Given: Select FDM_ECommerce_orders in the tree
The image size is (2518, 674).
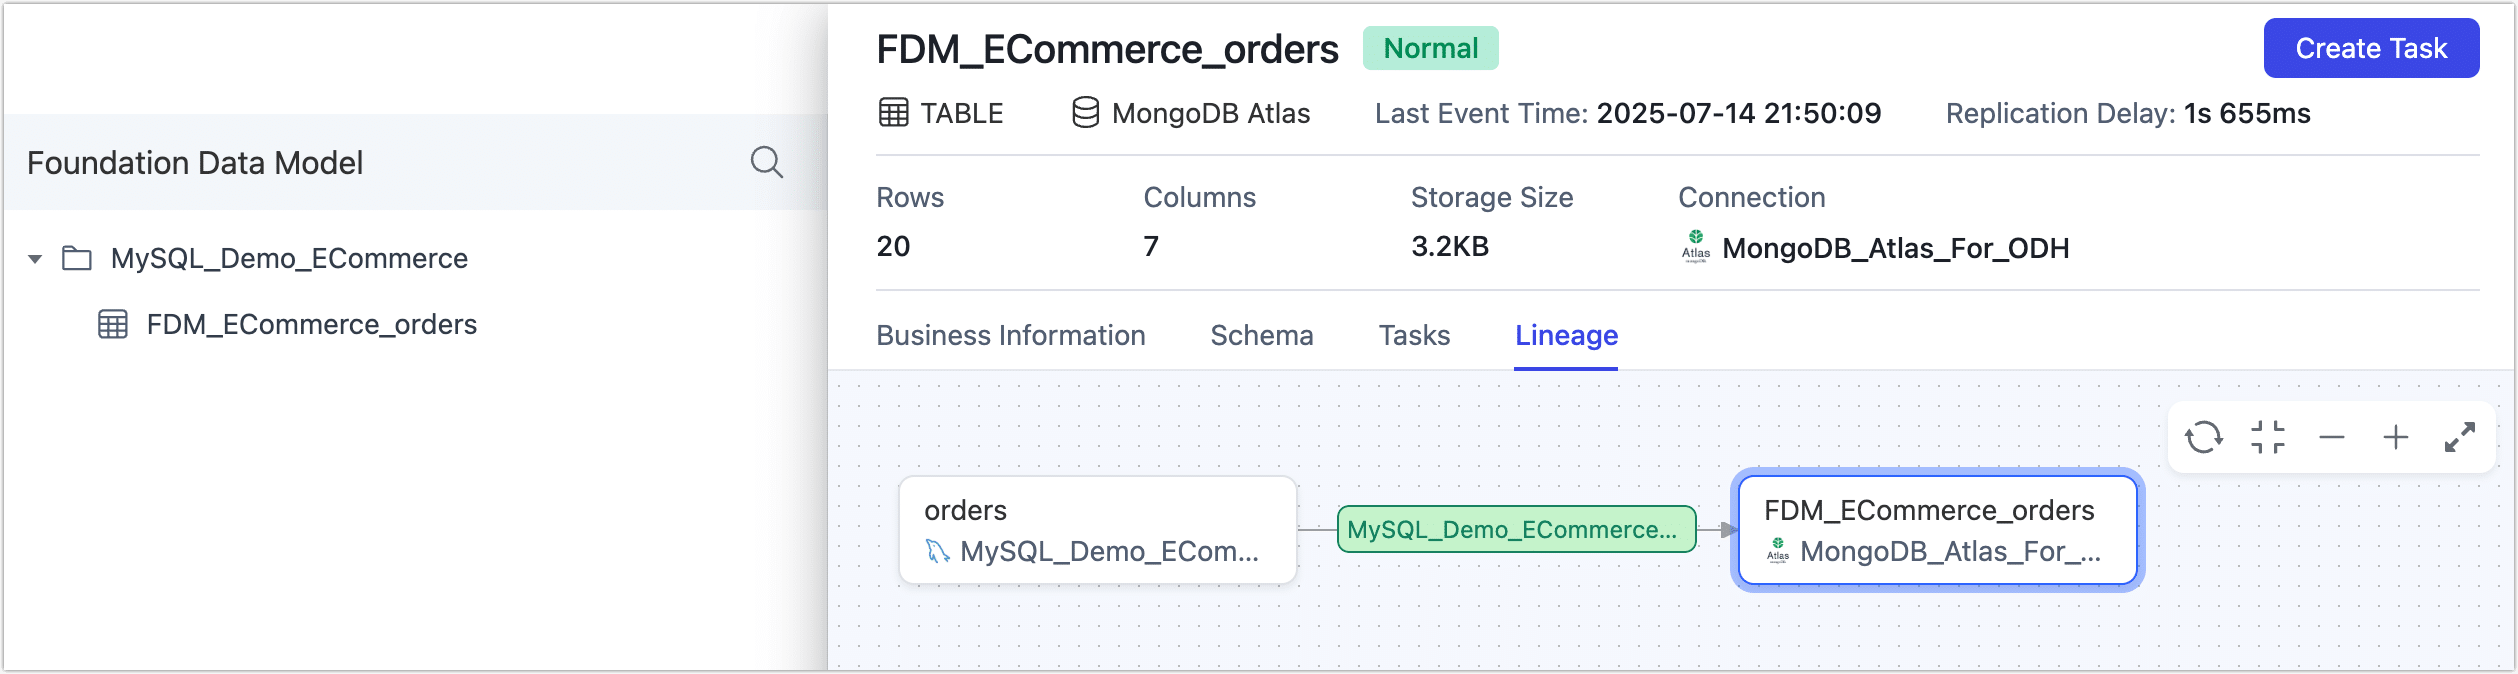Looking at the screenshot, I should [x=311, y=325].
